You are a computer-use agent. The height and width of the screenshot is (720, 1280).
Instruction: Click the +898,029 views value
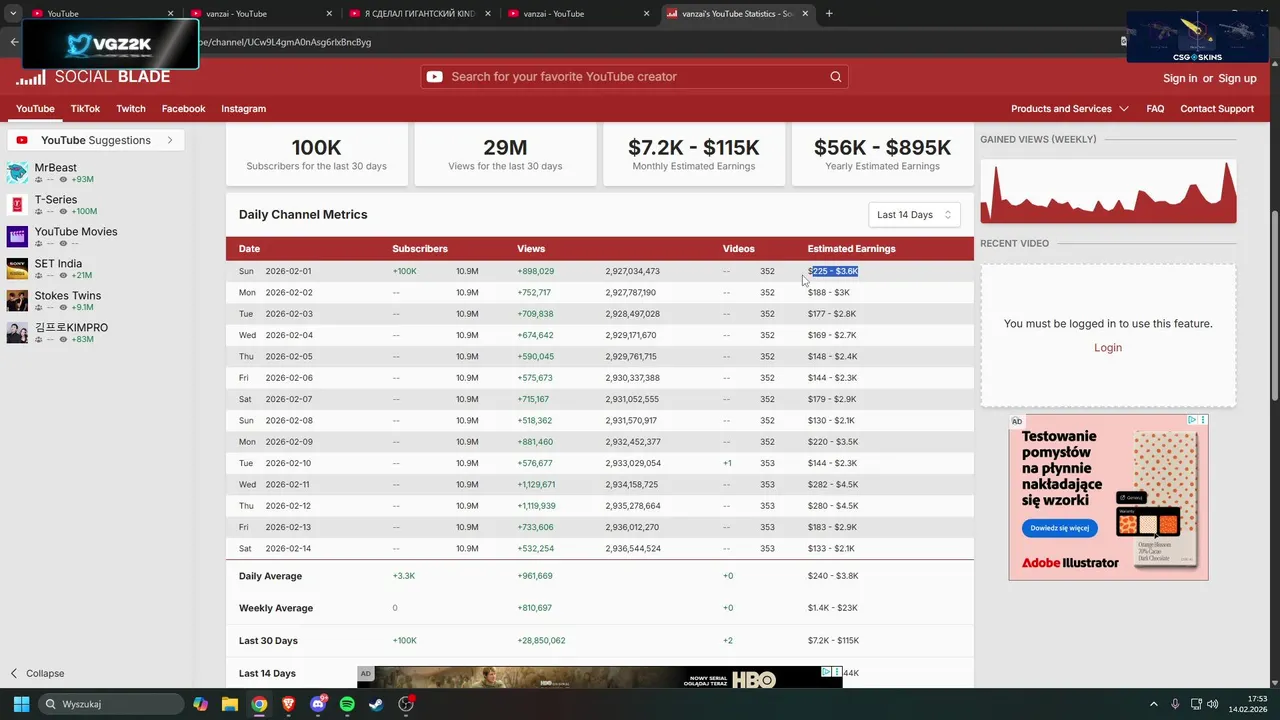click(x=536, y=271)
